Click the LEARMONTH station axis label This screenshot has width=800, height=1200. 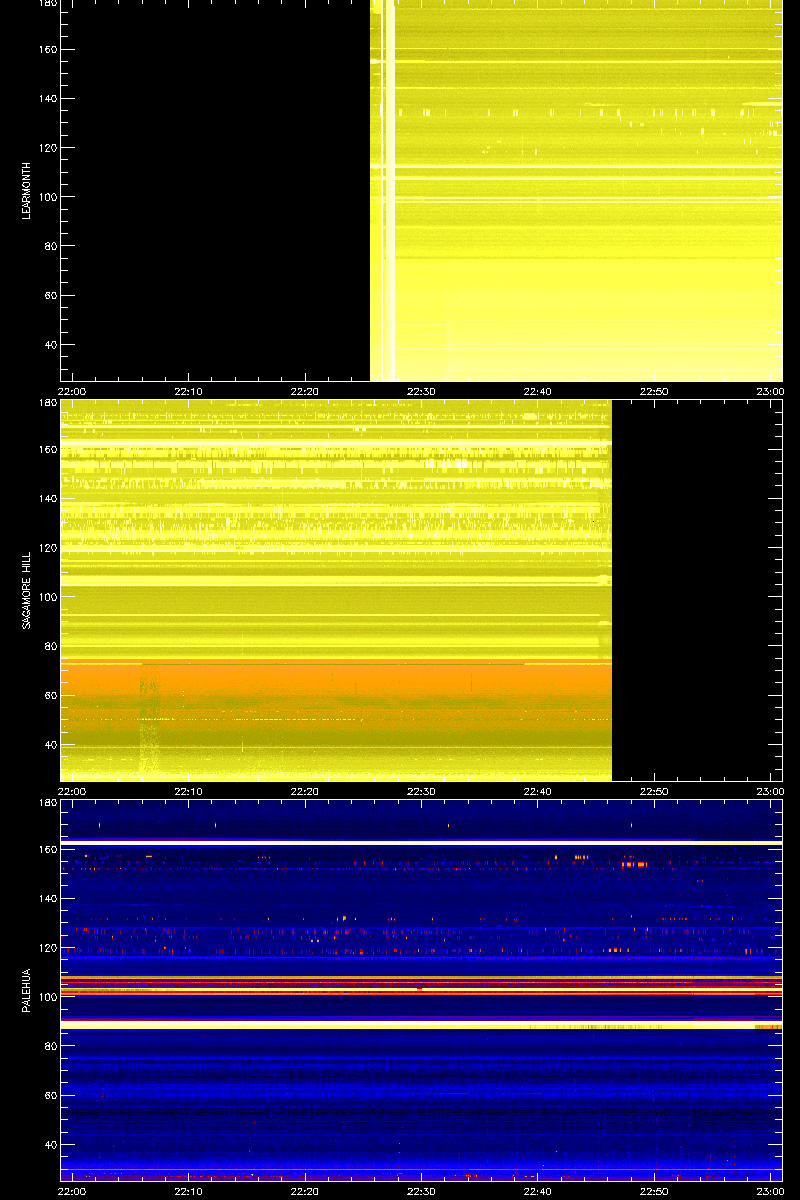coord(27,190)
